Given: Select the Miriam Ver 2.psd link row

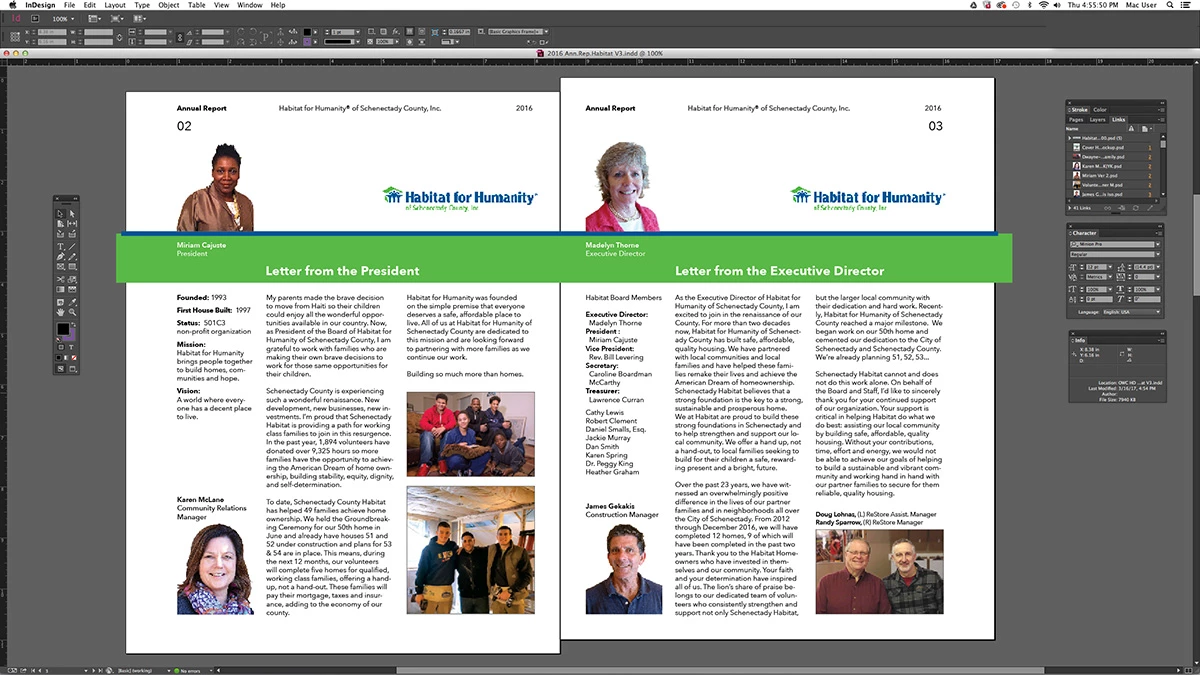Looking at the screenshot, I should [1112, 175].
